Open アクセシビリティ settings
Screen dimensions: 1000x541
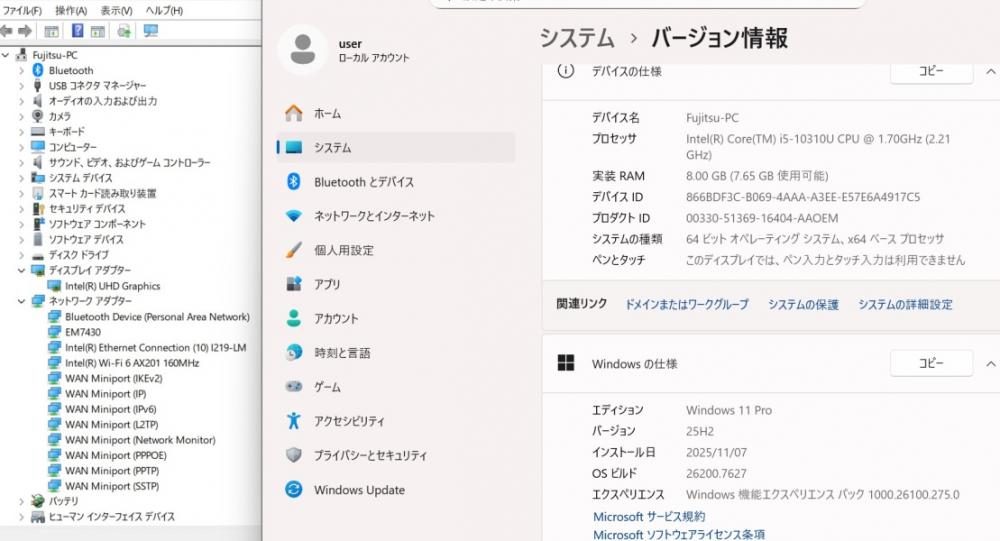(x=395, y=421)
